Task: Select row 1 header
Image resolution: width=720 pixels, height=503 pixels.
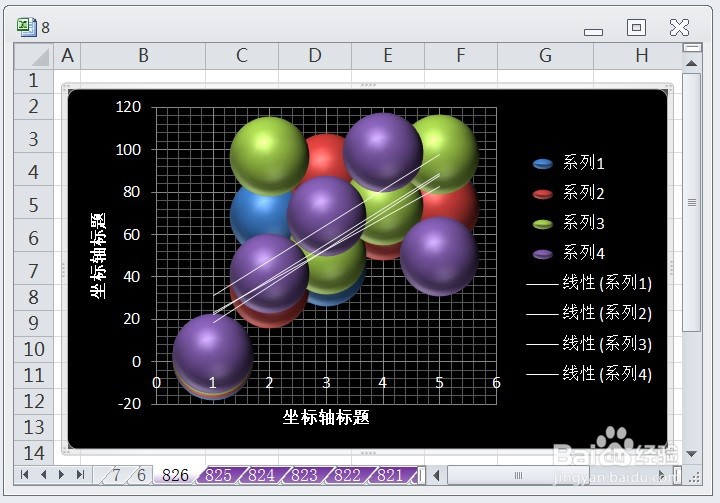Action: point(34,81)
